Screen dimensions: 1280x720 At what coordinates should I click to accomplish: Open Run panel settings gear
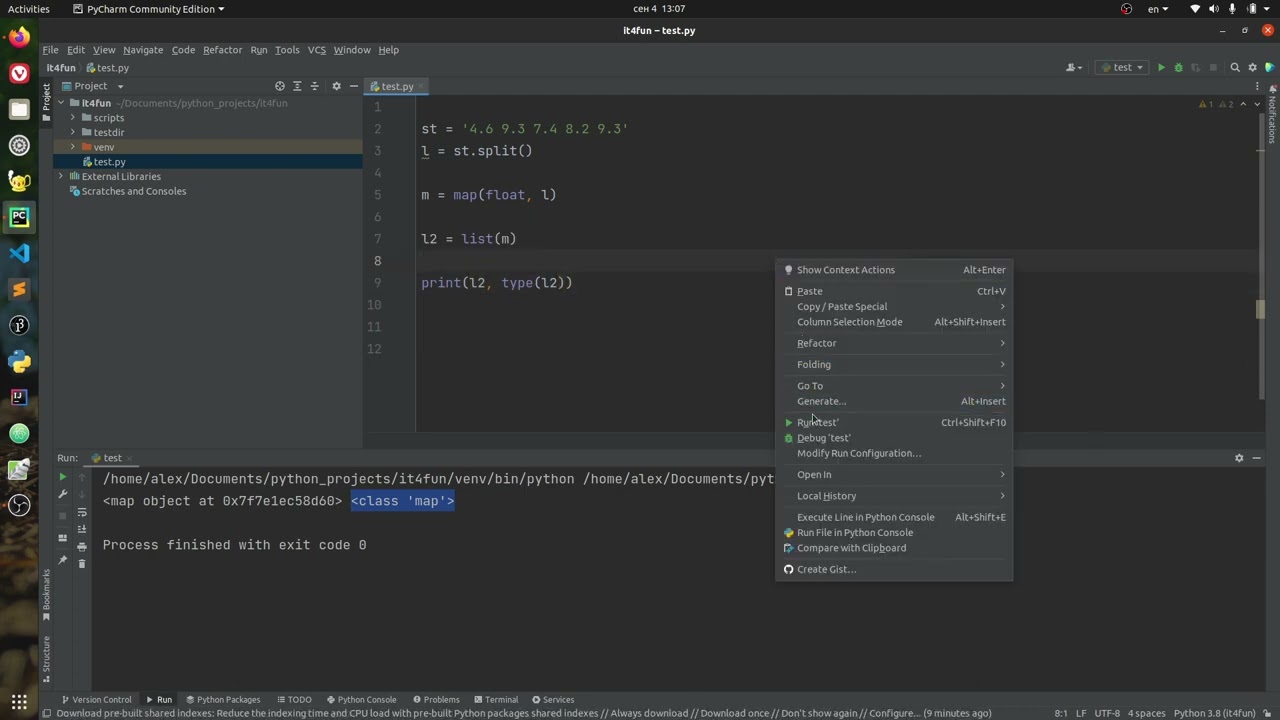coord(1239,458)
